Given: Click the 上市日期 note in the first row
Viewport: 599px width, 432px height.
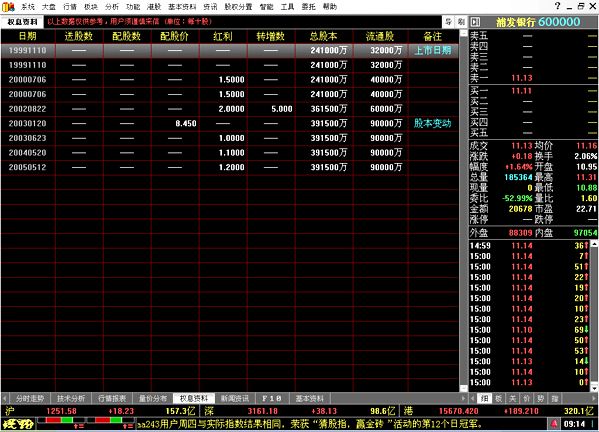Looking at the screenshot, I should (433, 50).
